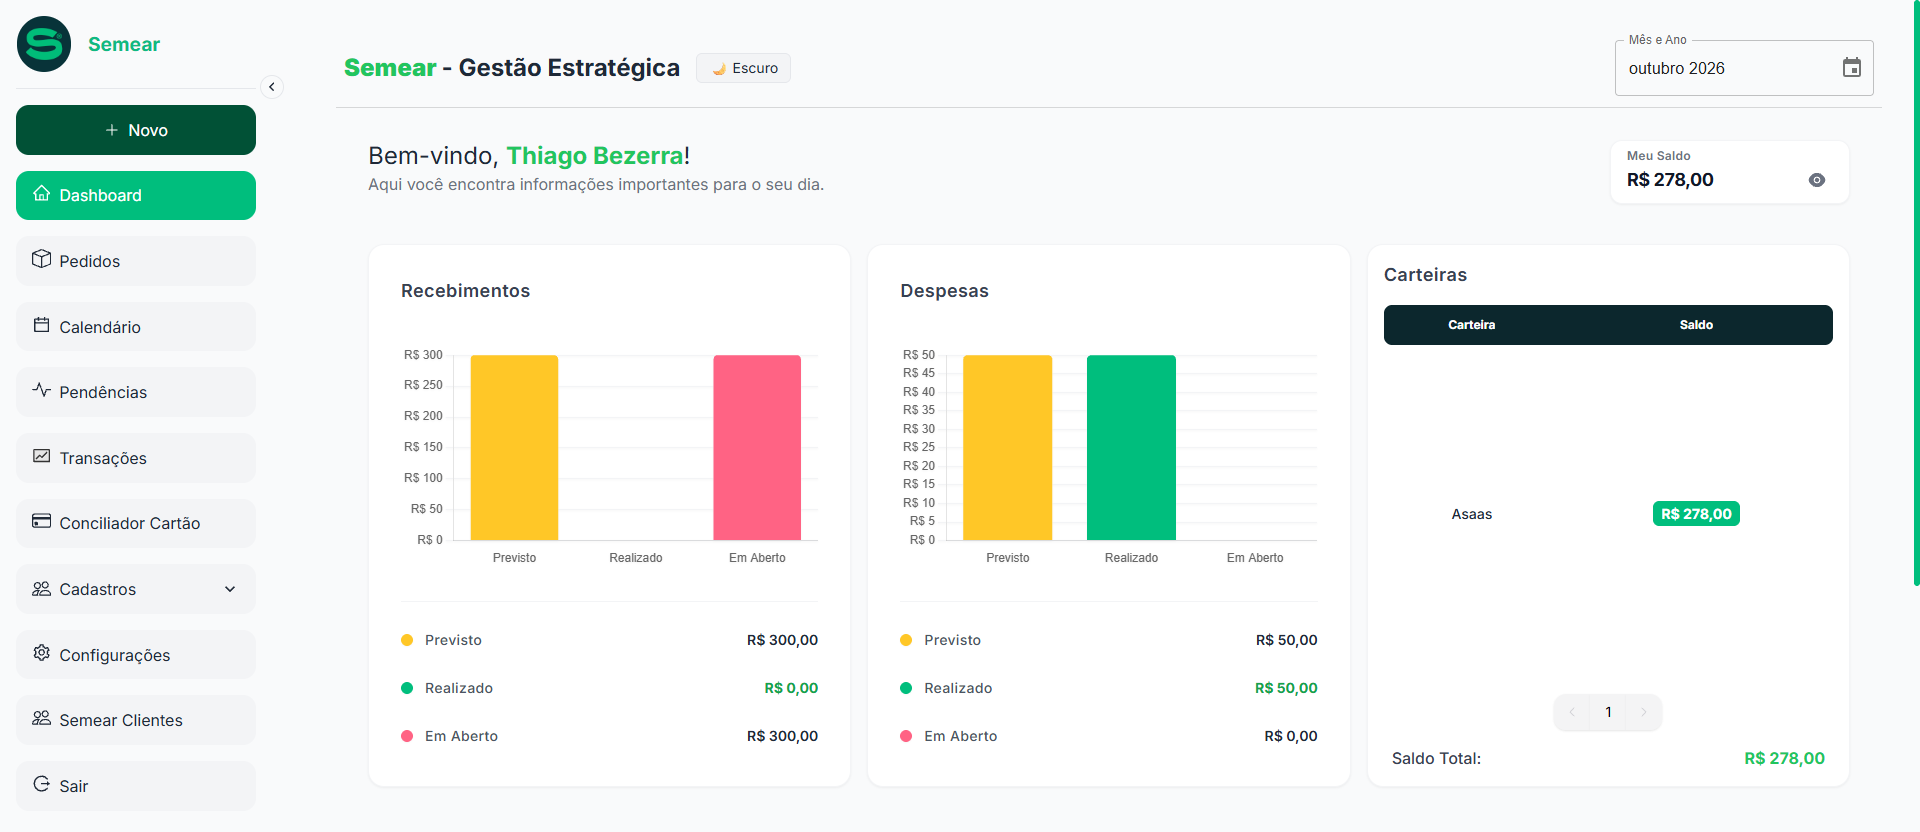The height and width of the screenshot is (832, 1920).
Task: Click the Semear brand name in sidebar
Action: point(124,44)
